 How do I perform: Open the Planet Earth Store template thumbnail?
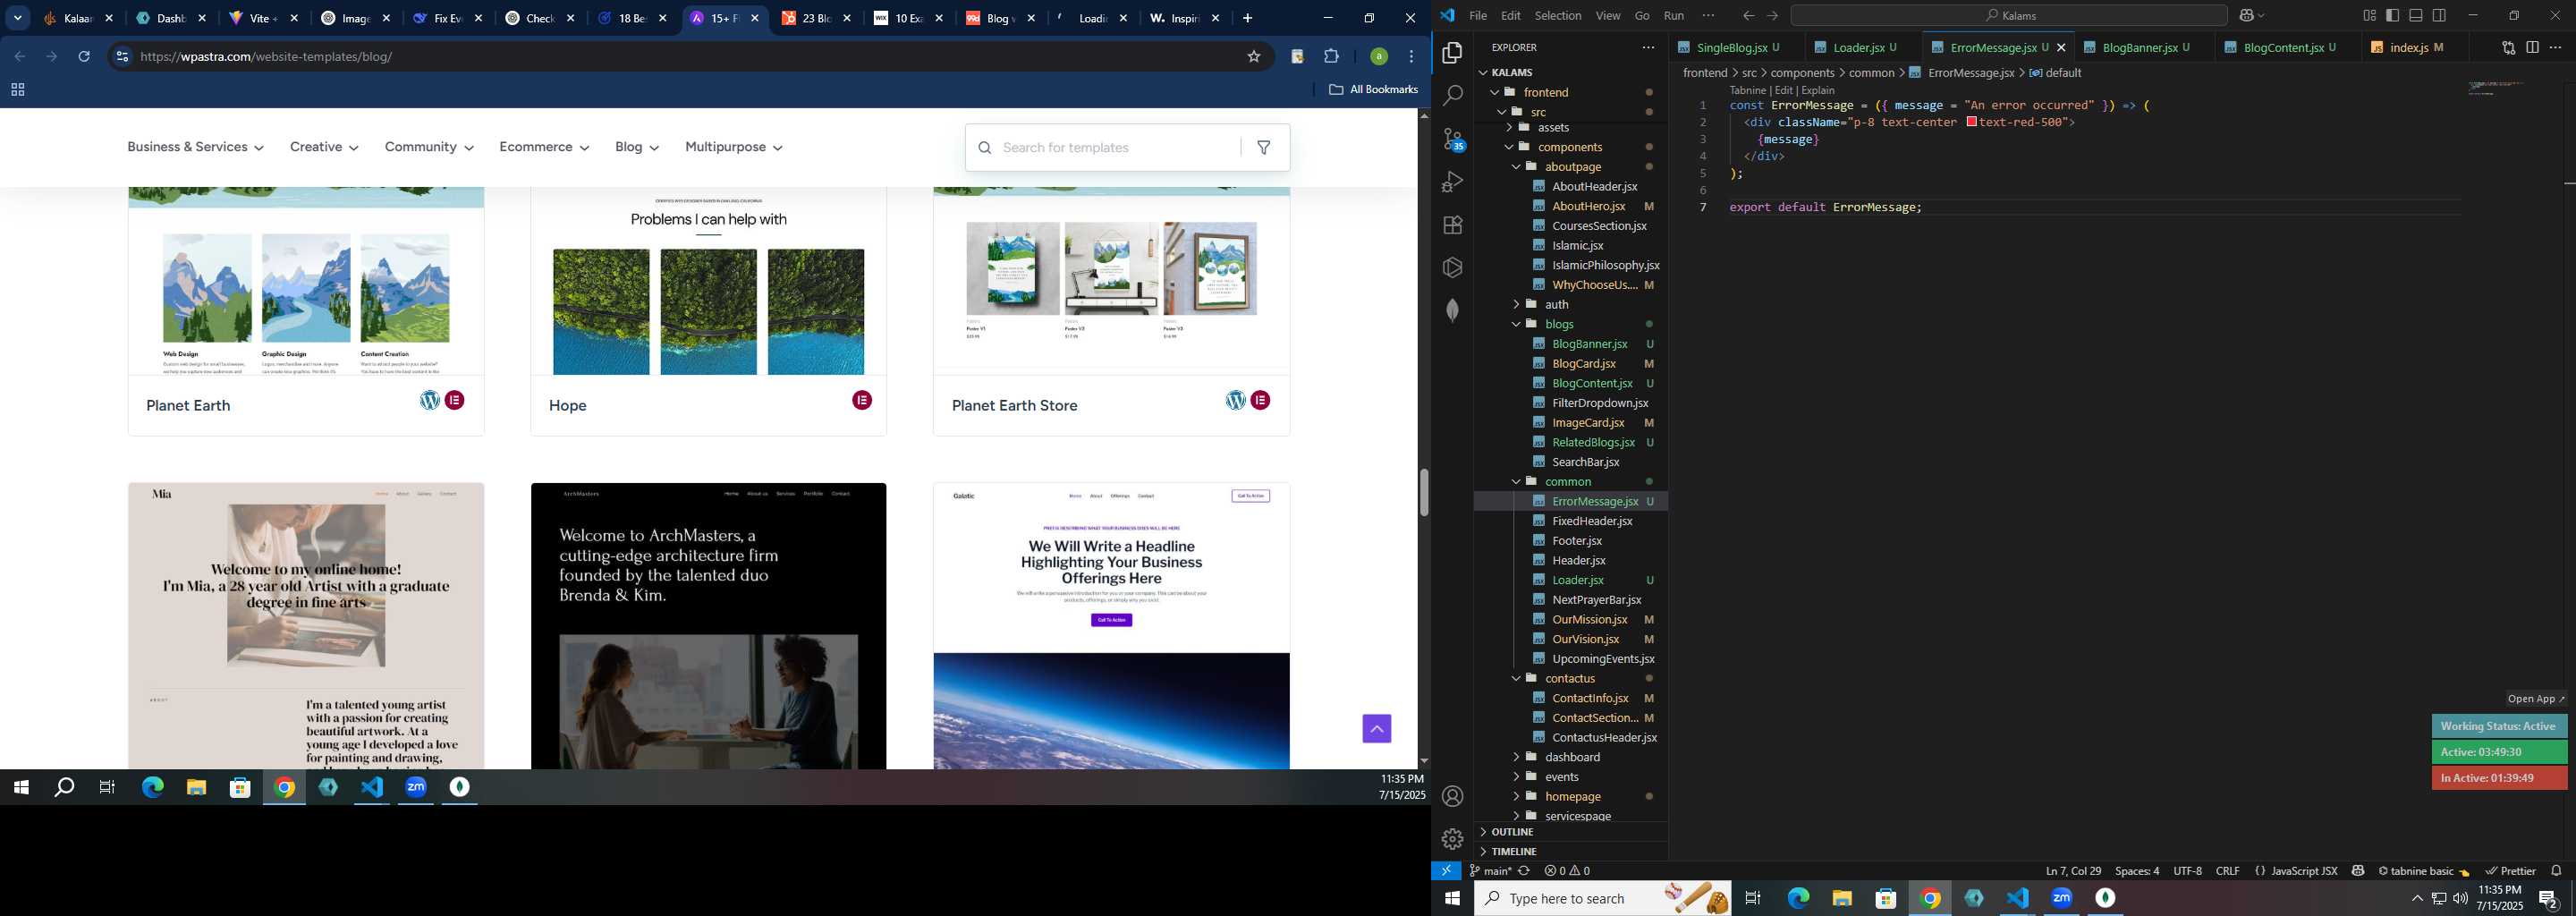[1111, 281]
